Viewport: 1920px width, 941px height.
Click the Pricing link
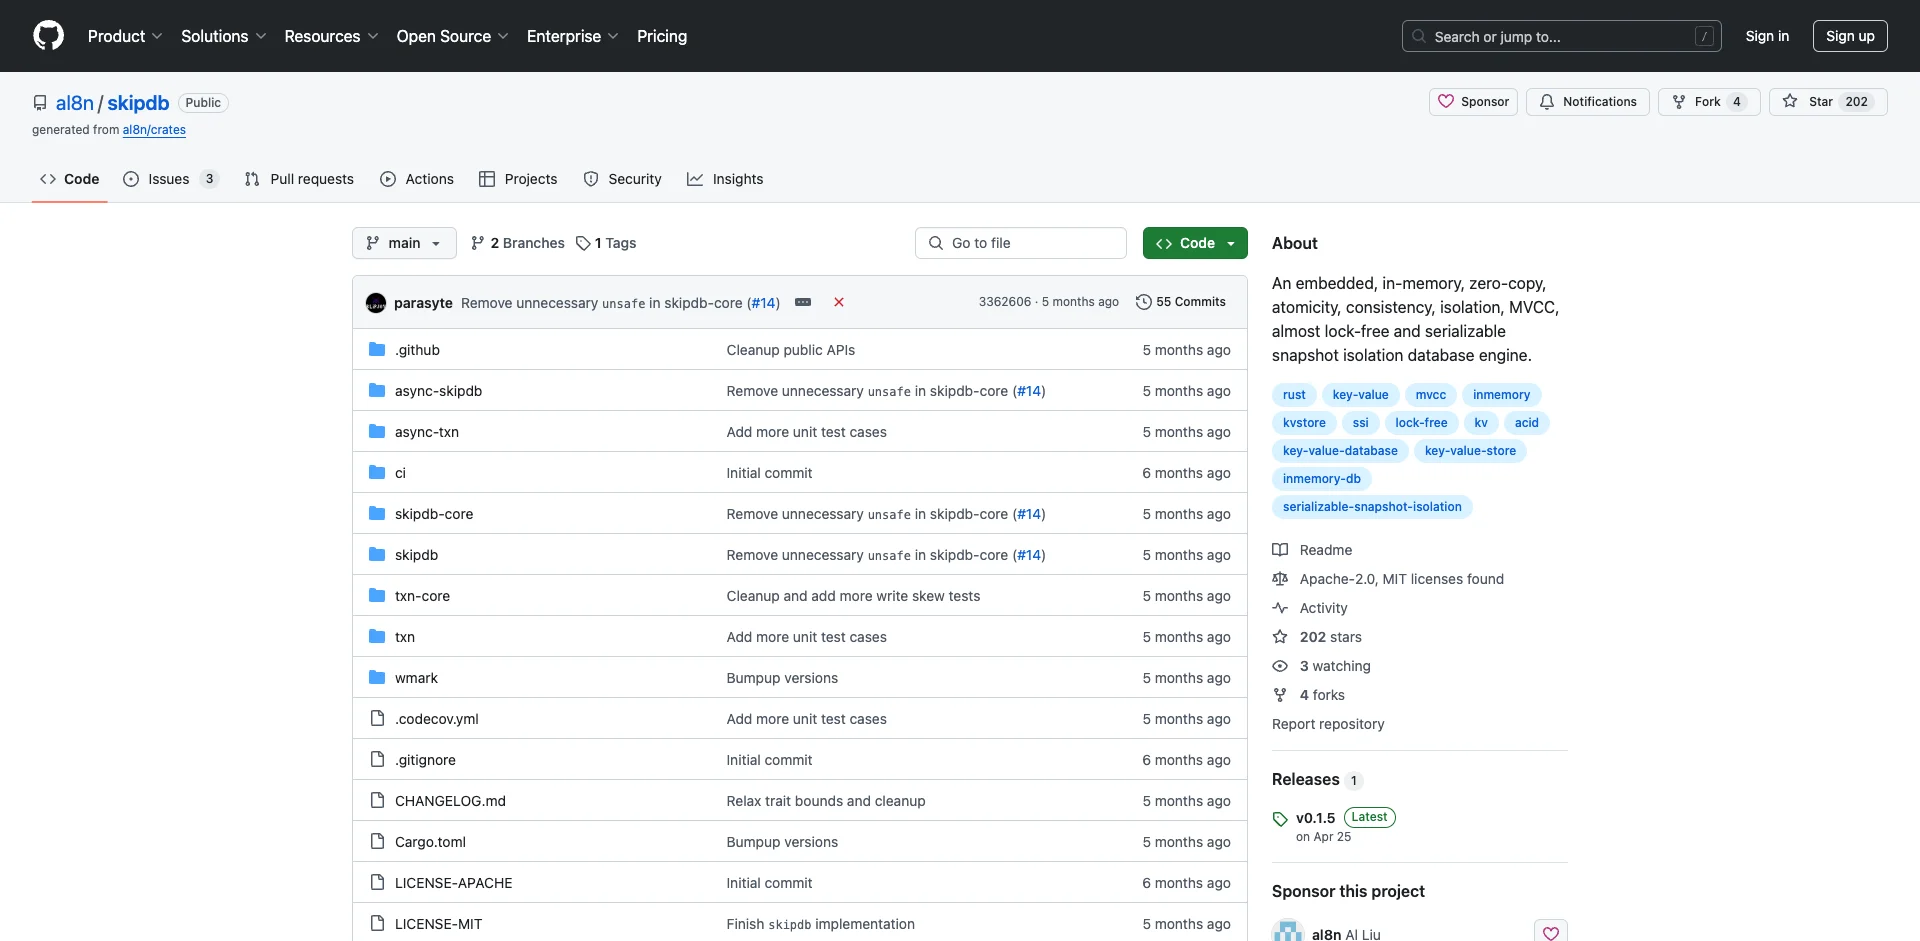662,36
